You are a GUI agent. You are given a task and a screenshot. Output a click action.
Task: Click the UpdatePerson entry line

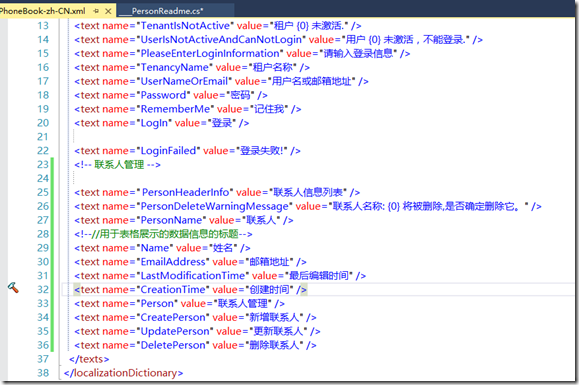(x=197, y=331)
